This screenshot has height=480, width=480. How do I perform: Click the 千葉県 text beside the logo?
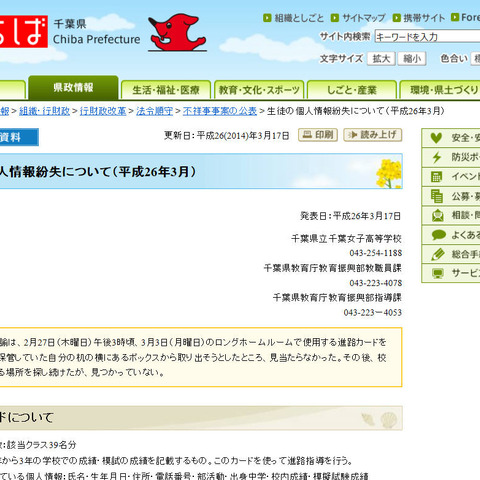(70, 24)
